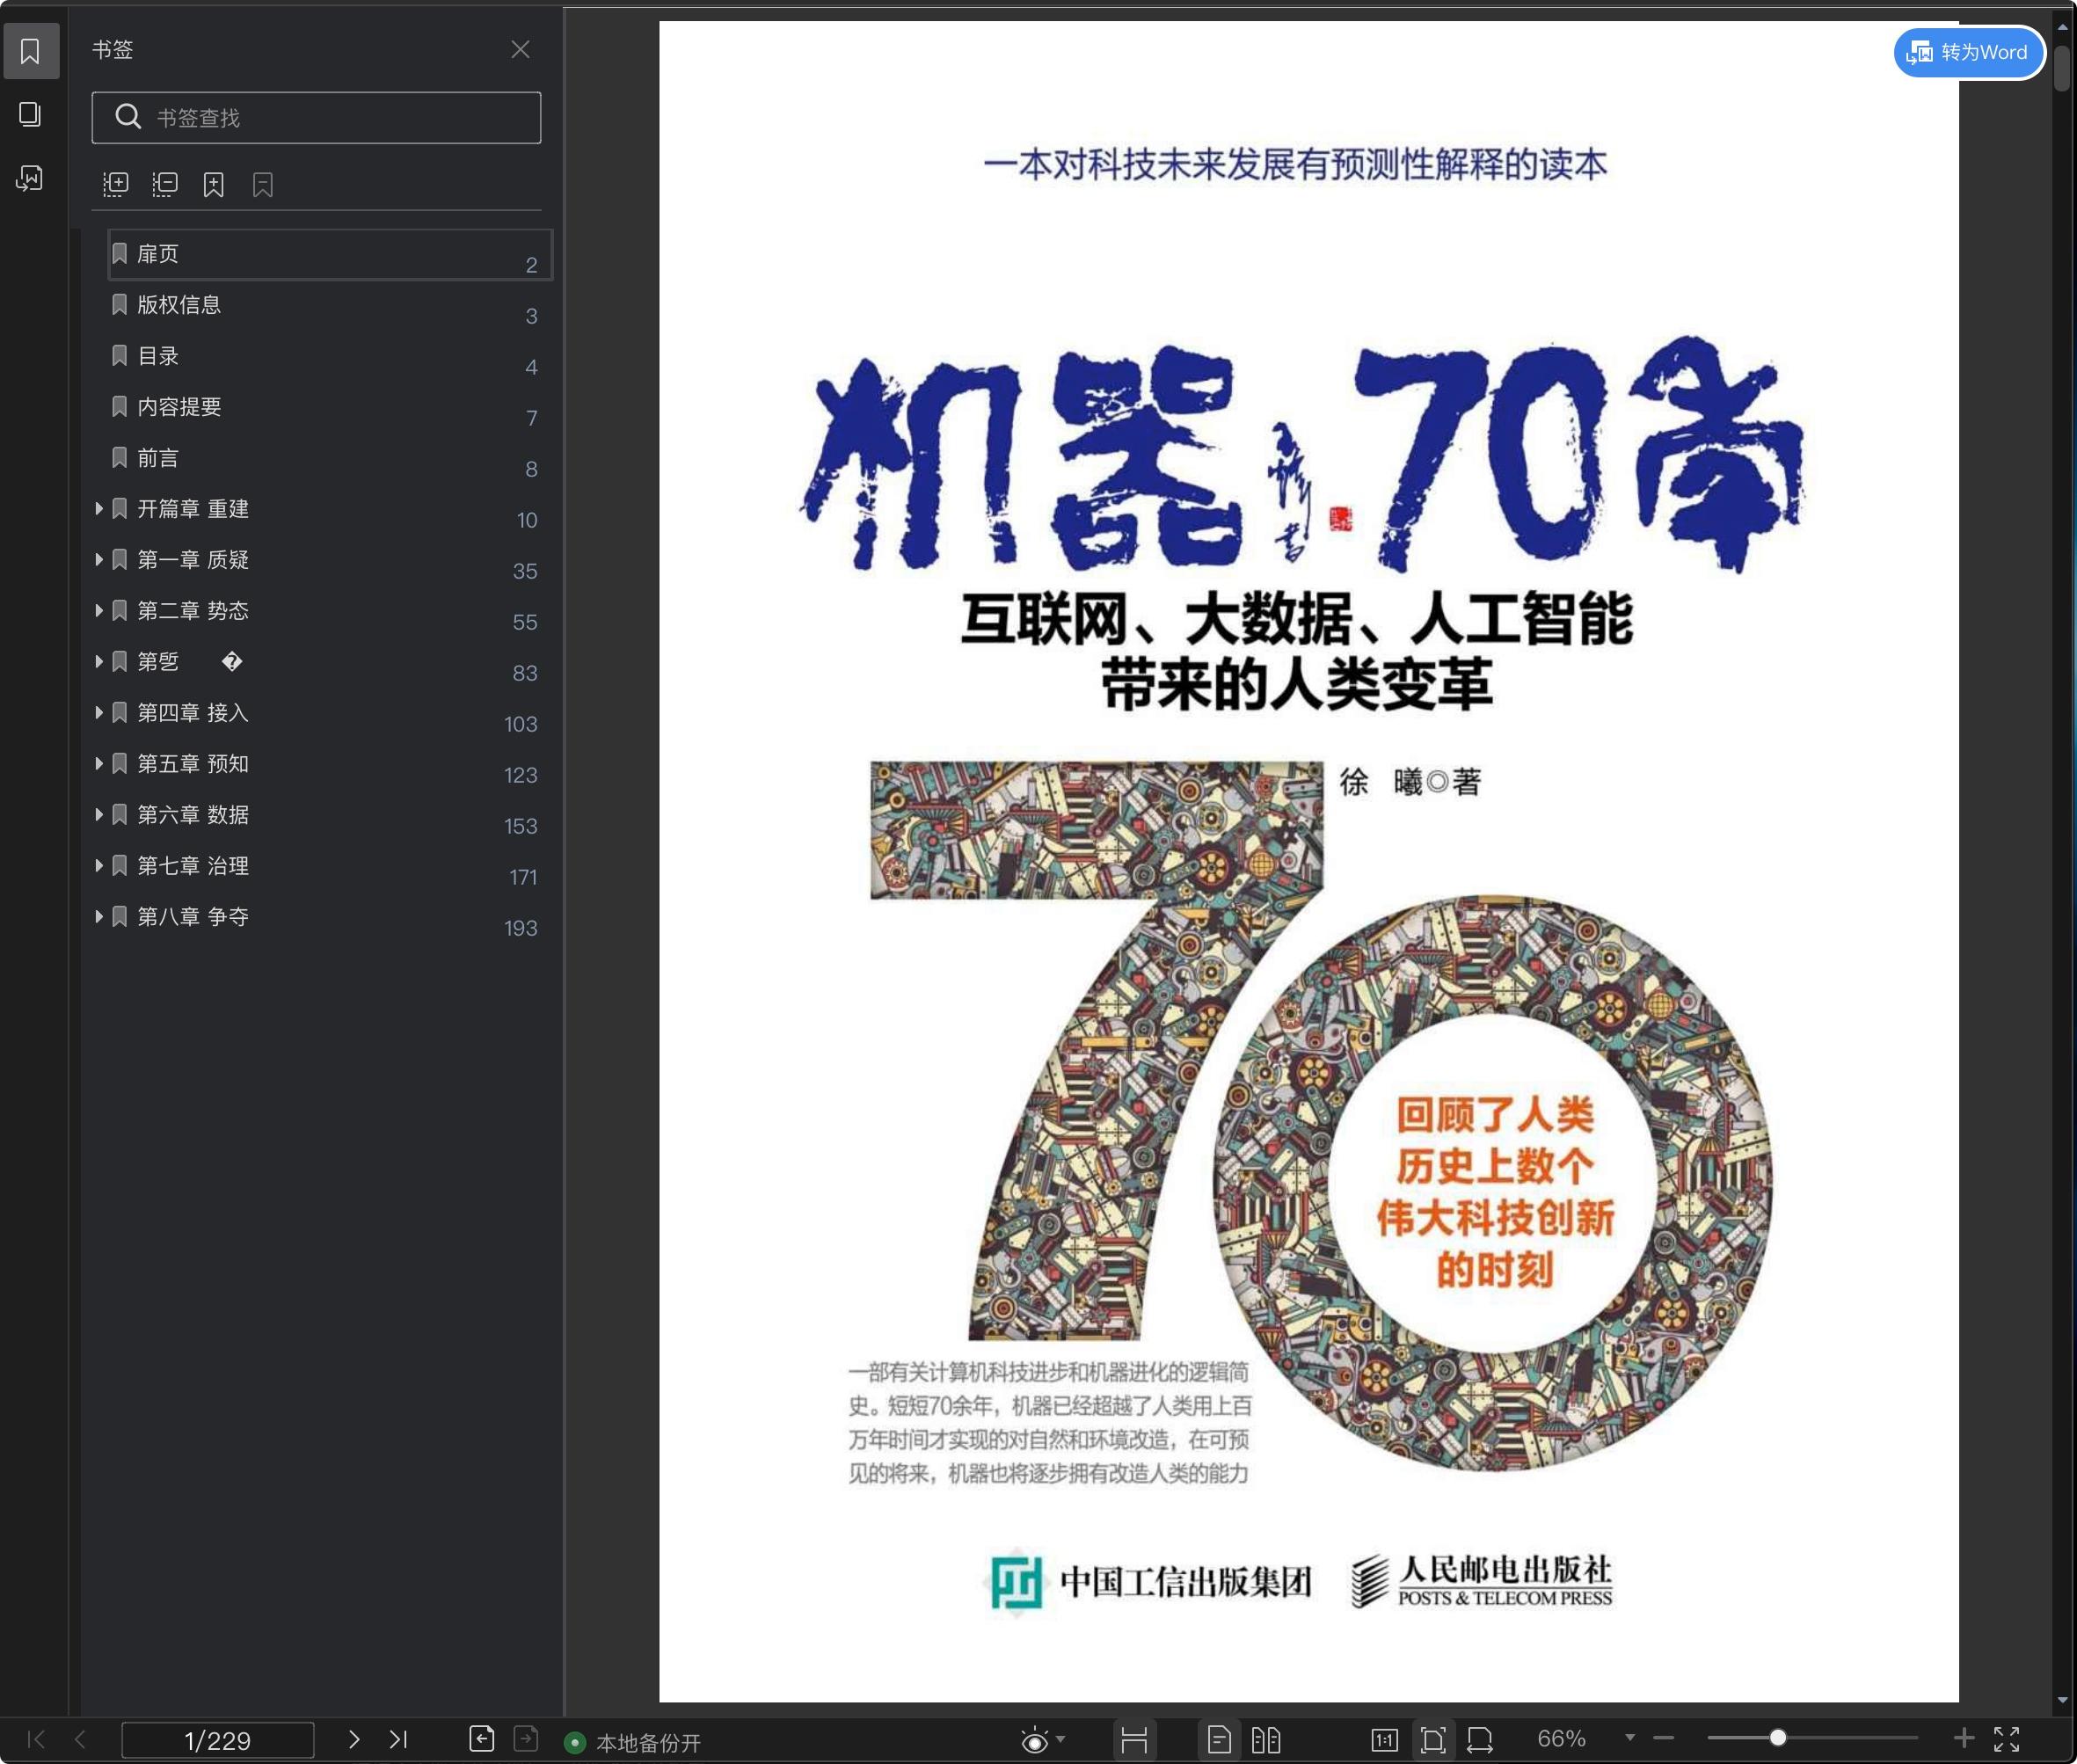This screenshot has height=1764, width=2077.
Task: Expand the 第五章 预知 bookmark
Action: tap(98, 763)
